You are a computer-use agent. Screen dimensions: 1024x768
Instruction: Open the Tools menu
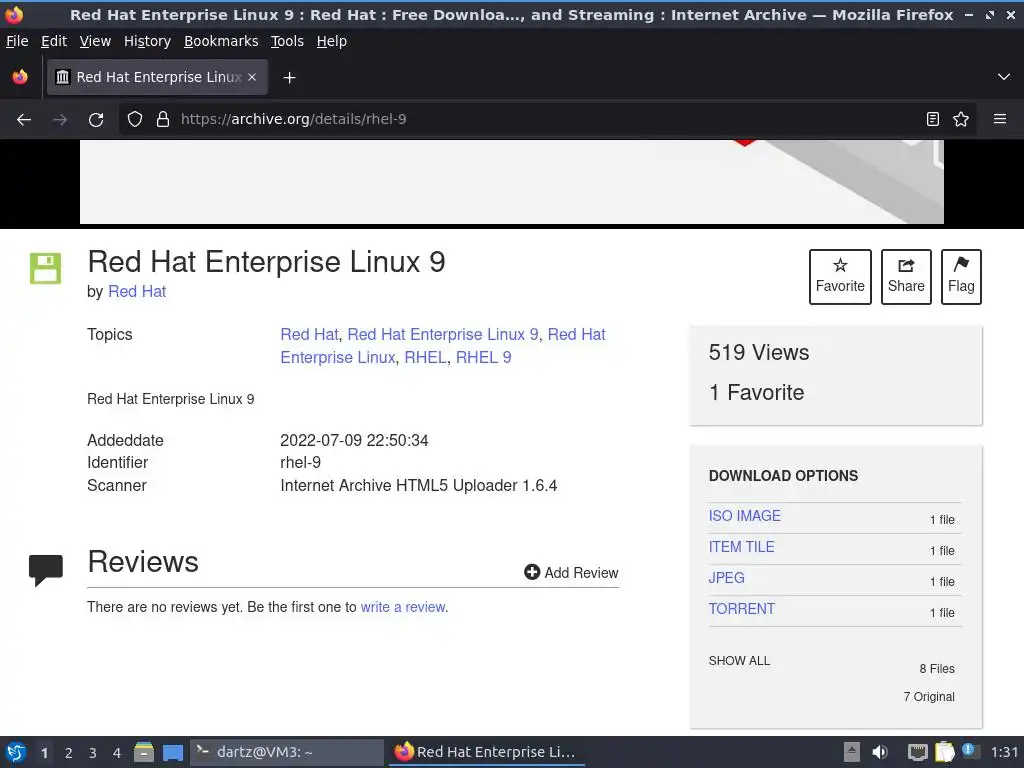pyautogui.click(x=287, y=41)
